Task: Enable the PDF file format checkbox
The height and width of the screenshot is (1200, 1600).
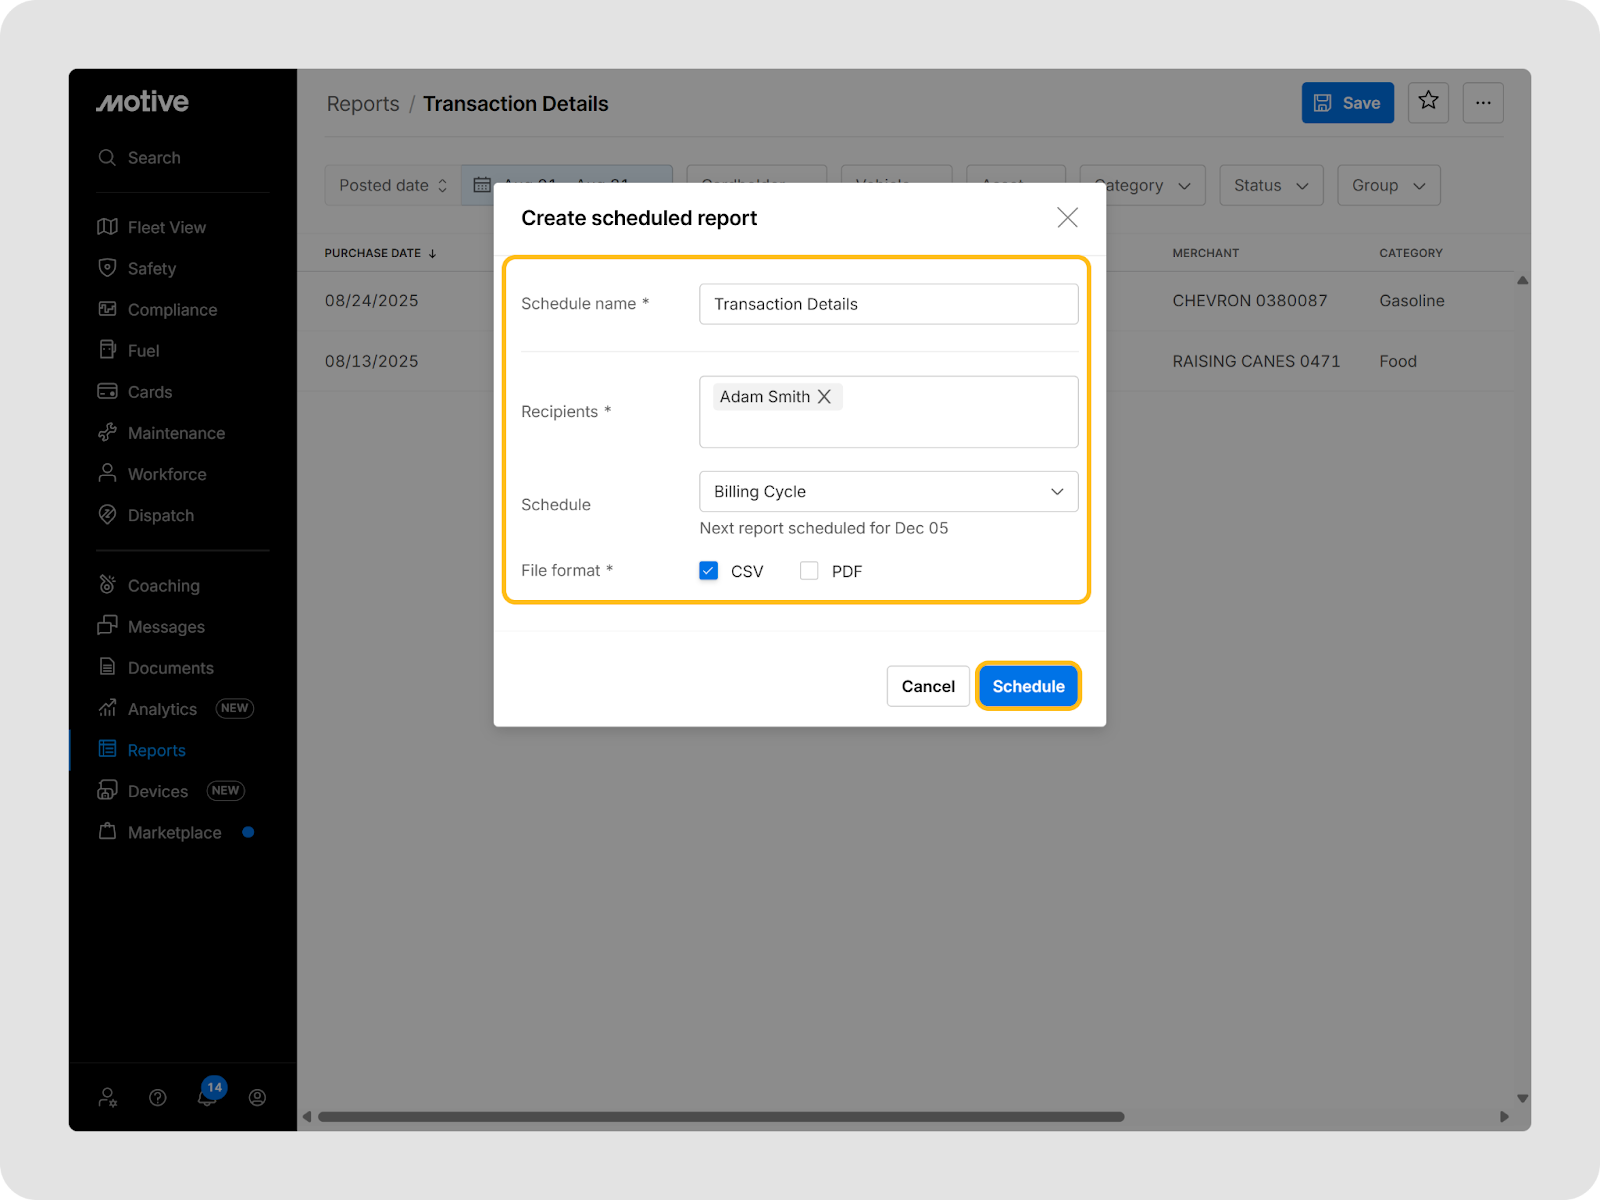Action: coord(809,571)
